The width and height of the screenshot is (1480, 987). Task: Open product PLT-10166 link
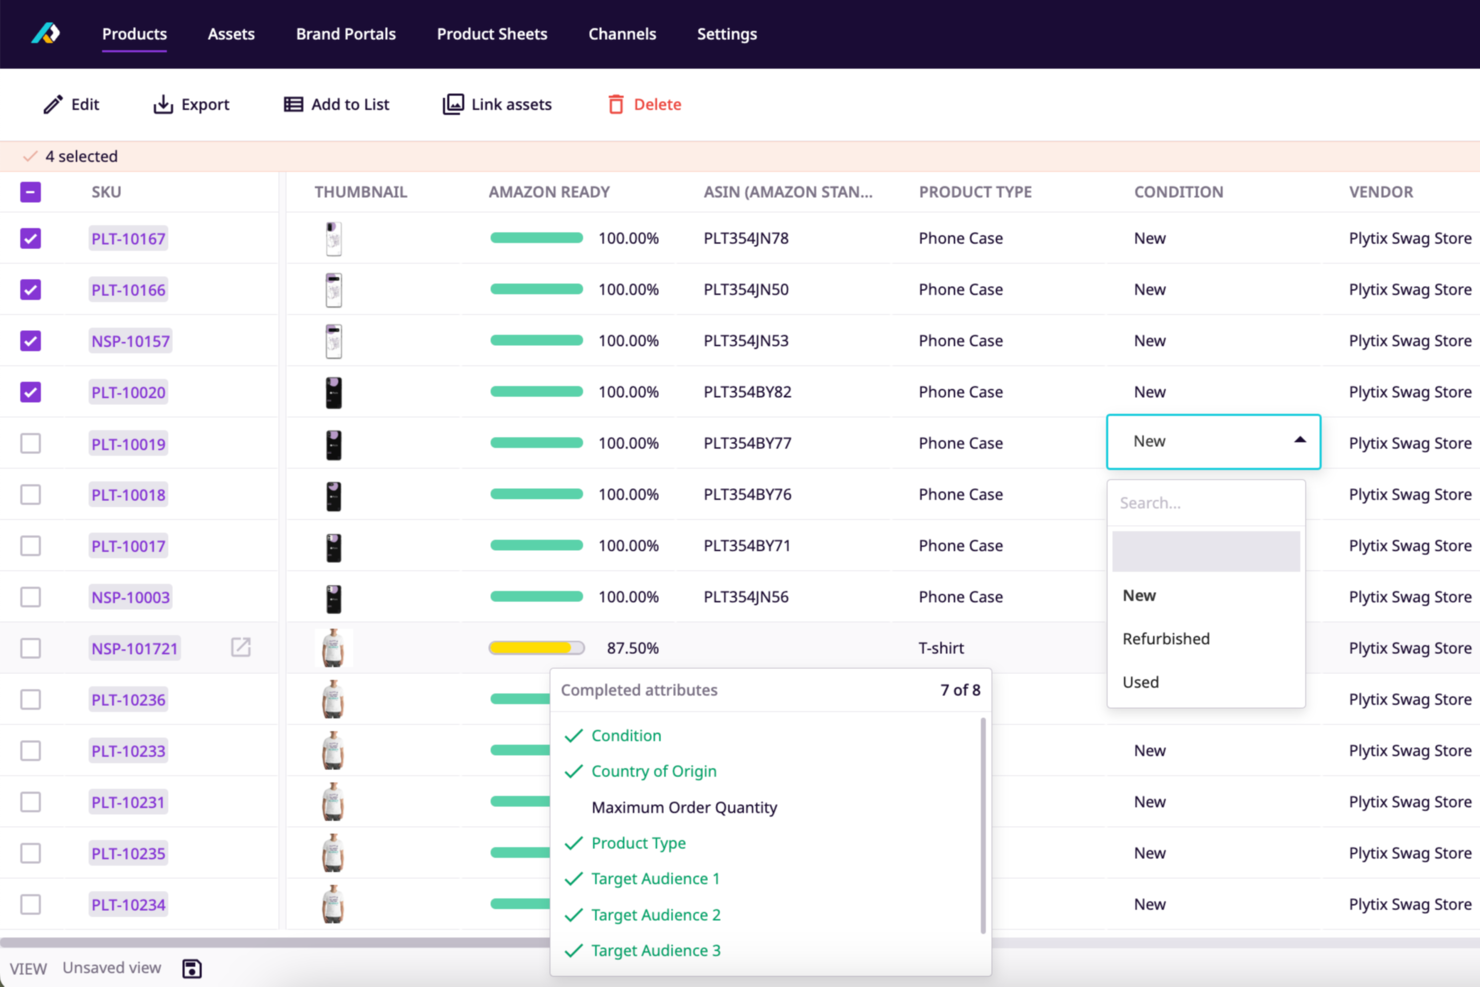click(x=128, y=289)
